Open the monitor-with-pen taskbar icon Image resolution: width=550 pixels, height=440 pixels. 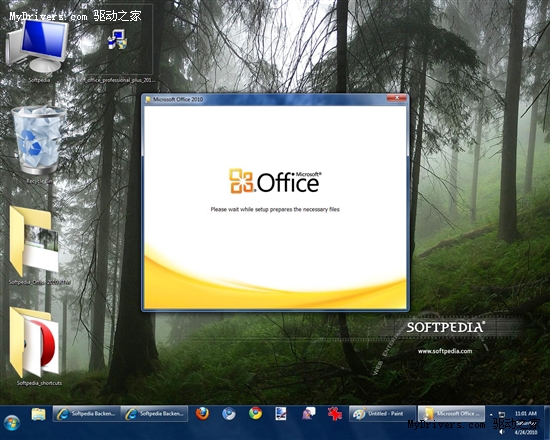click(281, 414)
